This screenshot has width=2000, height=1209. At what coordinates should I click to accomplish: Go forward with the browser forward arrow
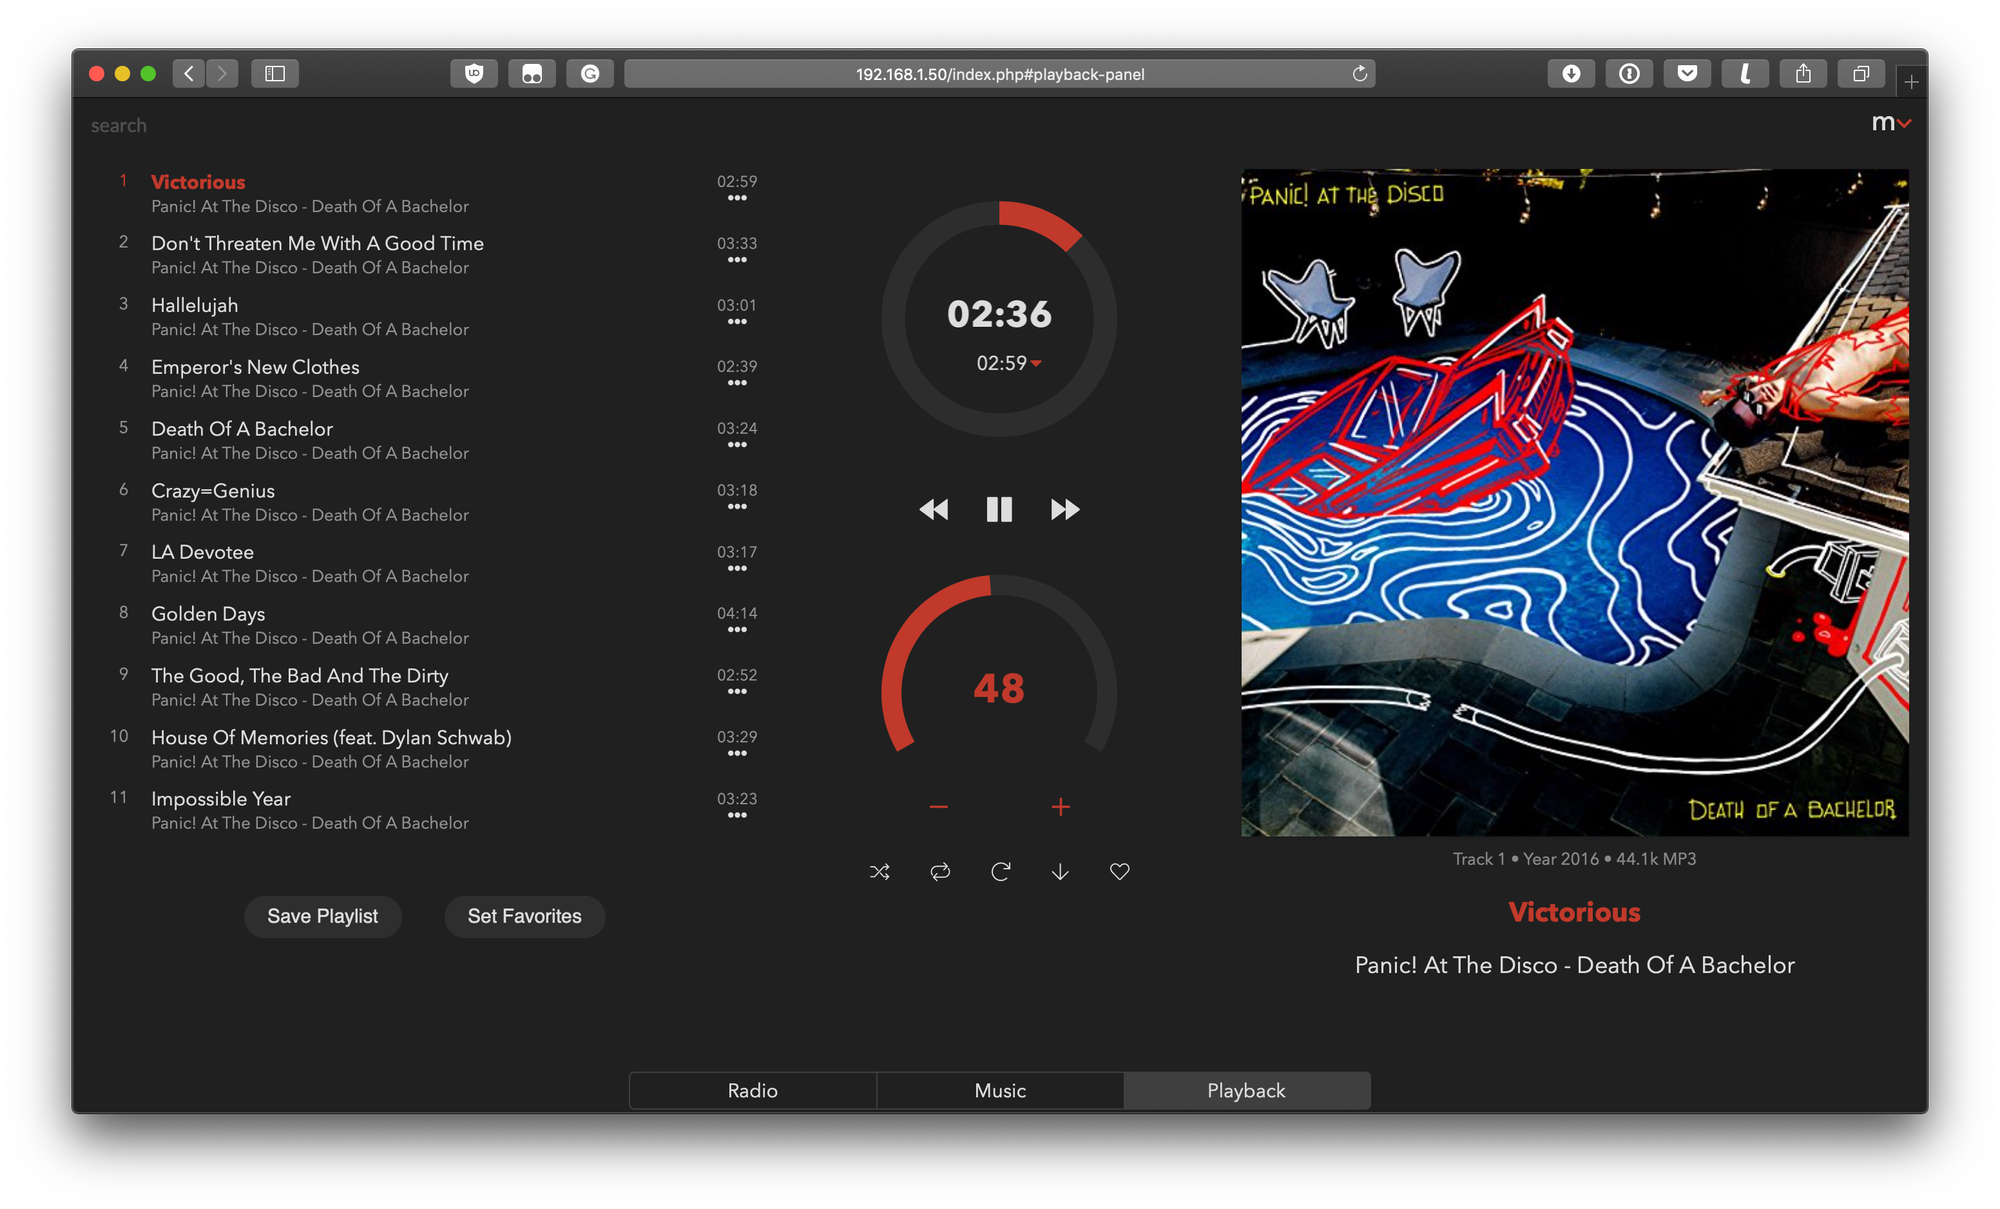(x=222, y=73)
